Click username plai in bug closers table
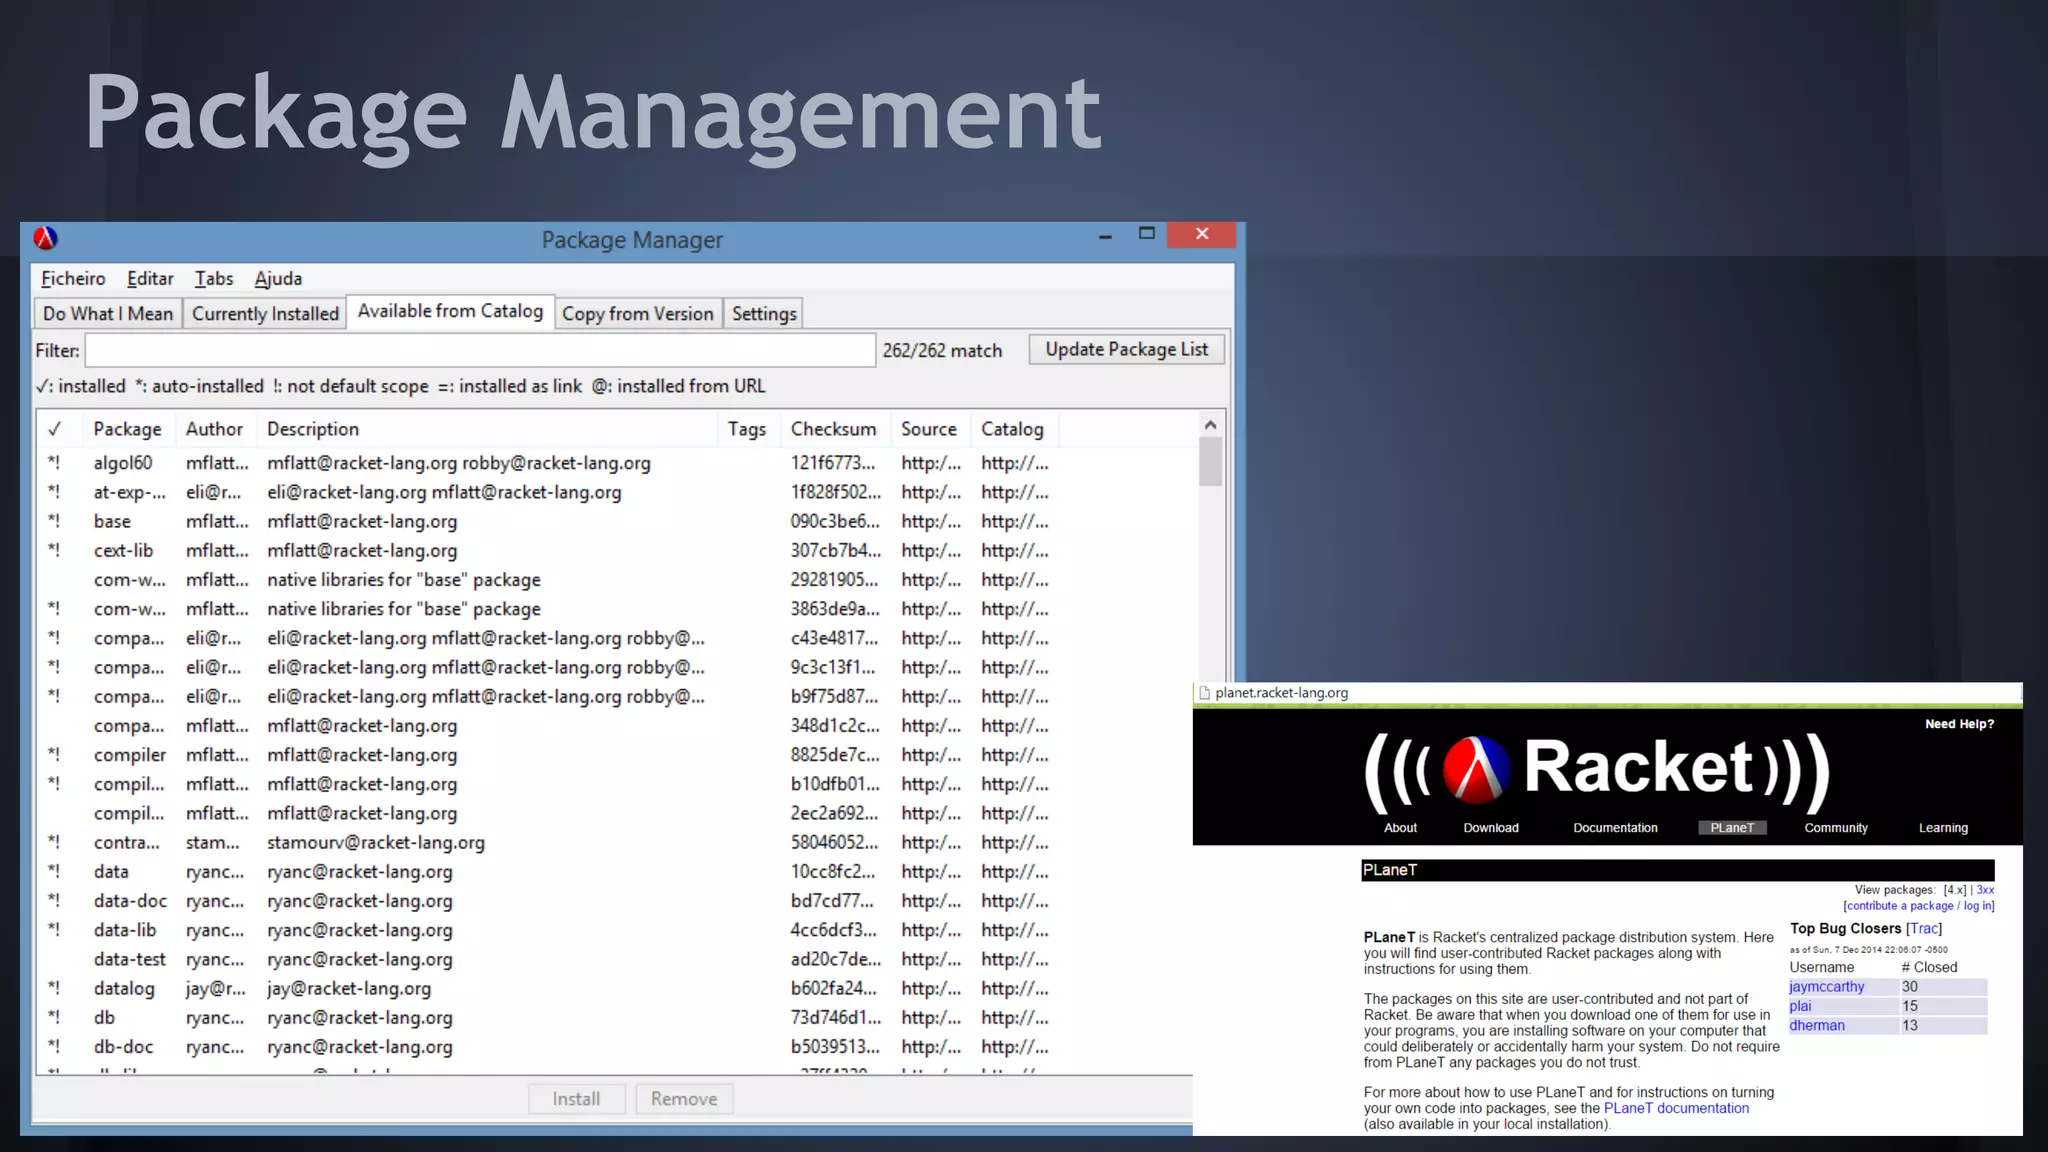This screenshot has height=1152, width=2048. tap(1800, 1006)
